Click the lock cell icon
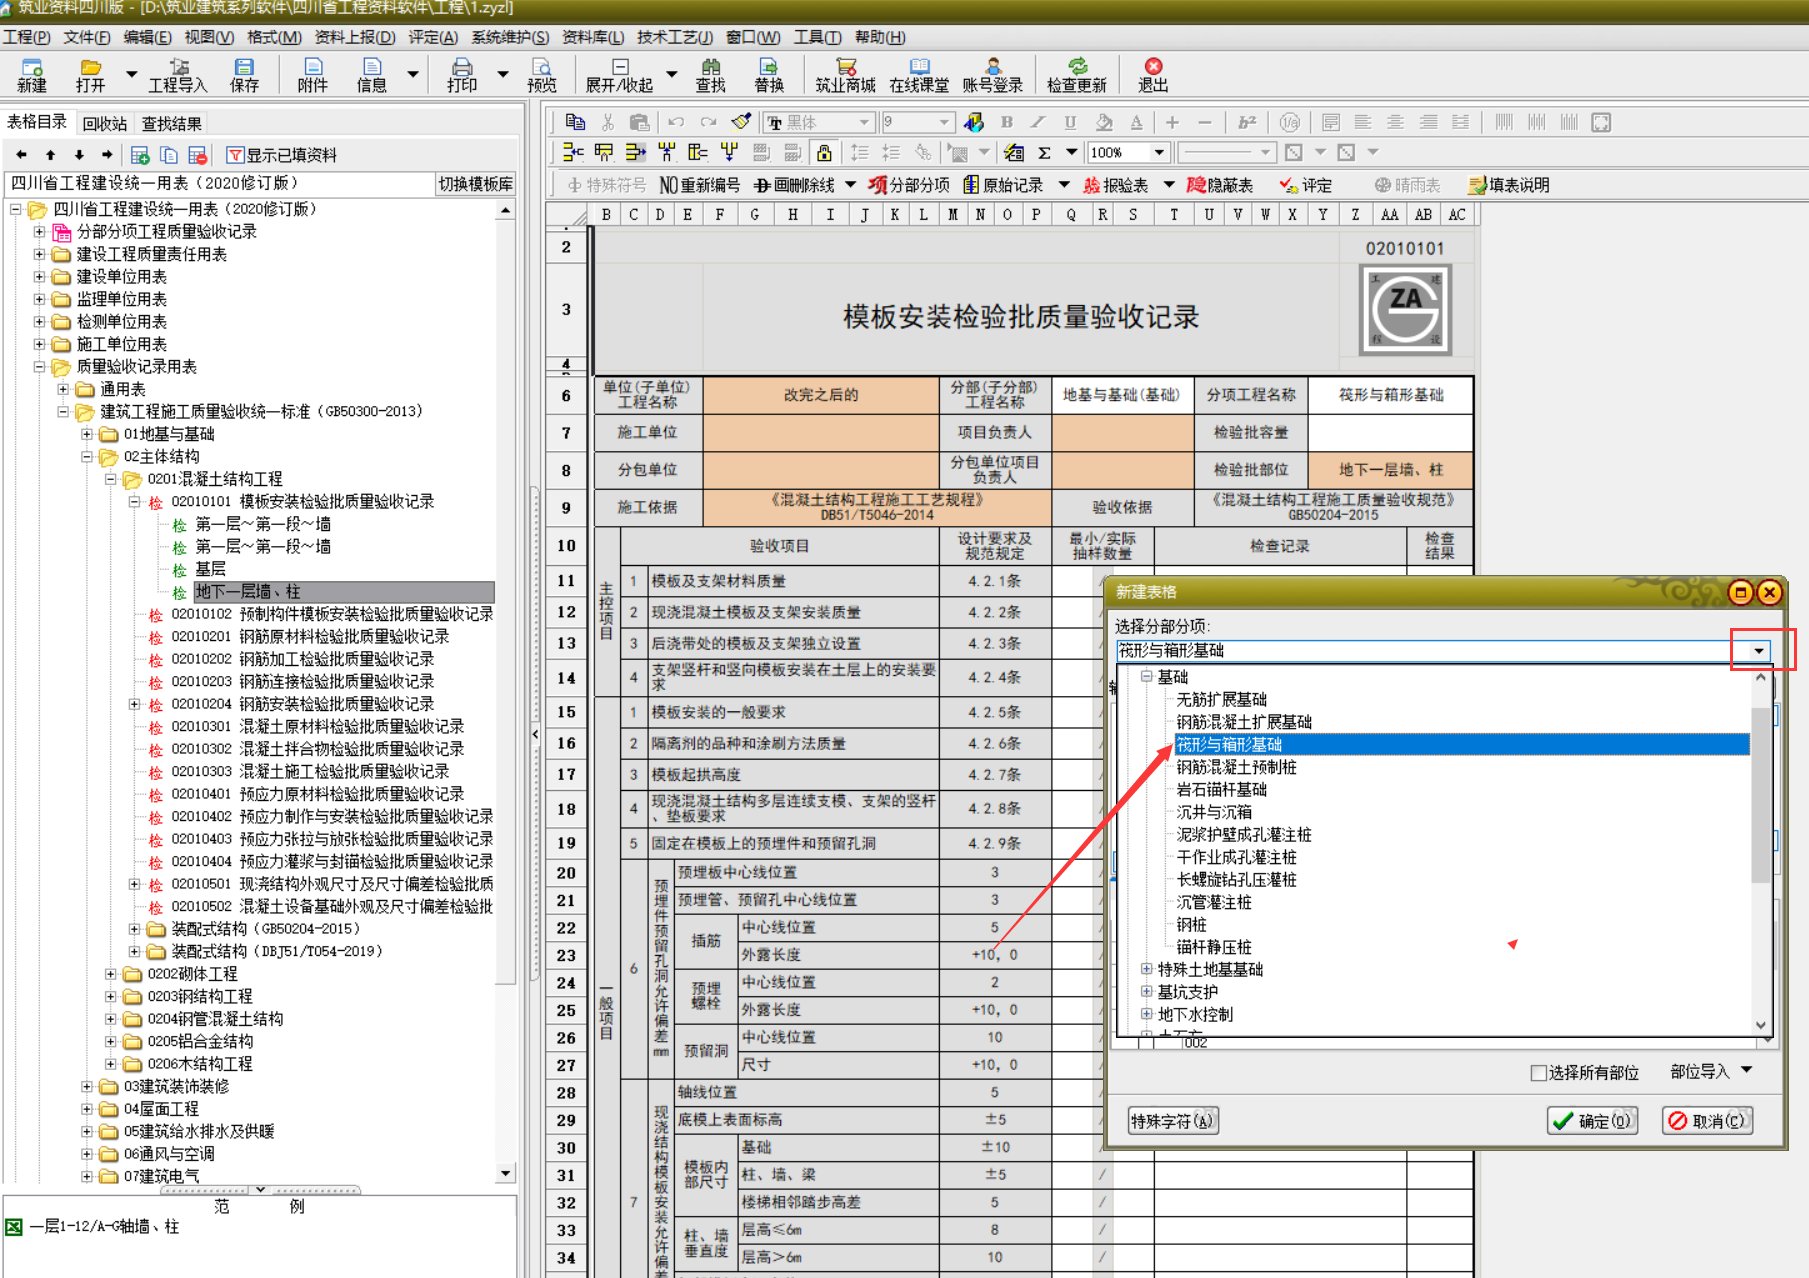 824,152
